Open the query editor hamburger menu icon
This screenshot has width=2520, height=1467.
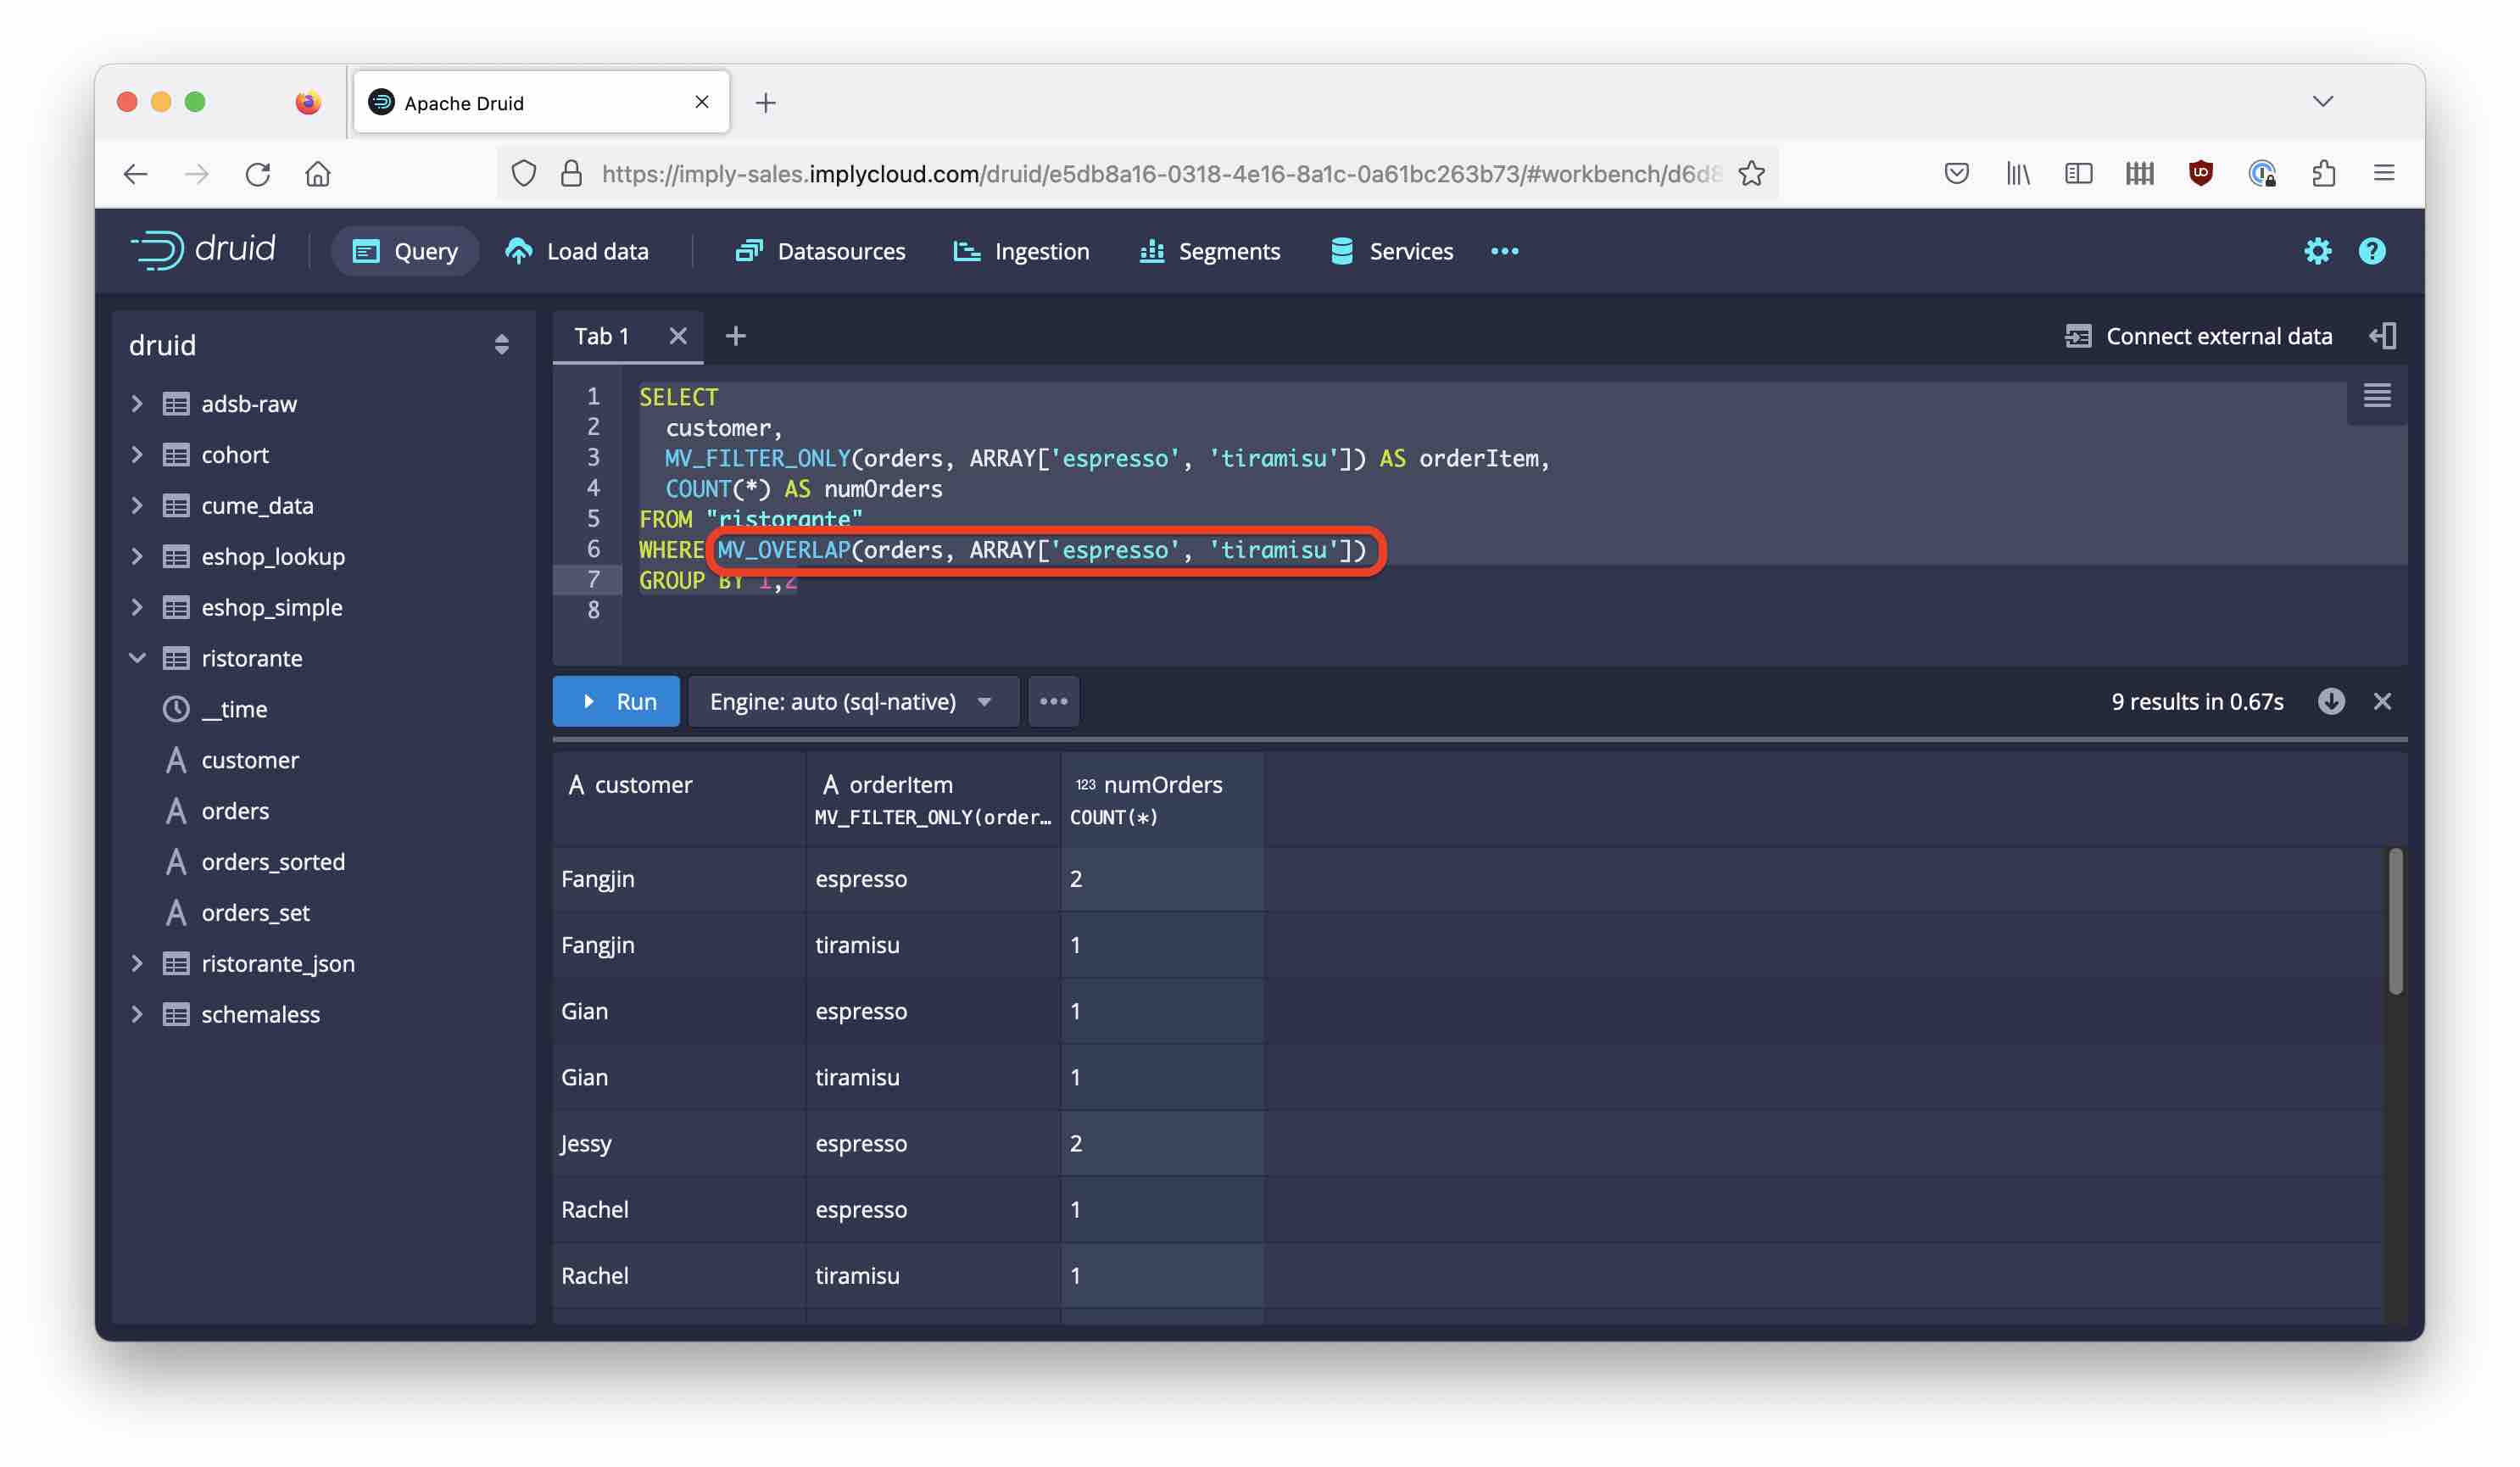(x=2376, y=396)
